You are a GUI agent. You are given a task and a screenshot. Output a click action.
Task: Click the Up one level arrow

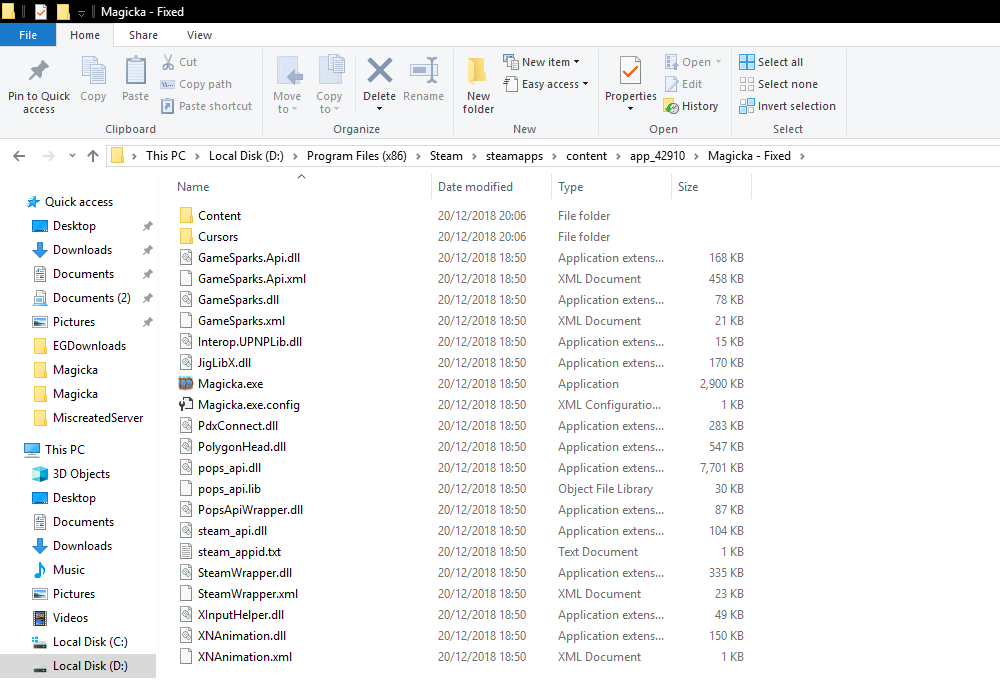(93, 156)
